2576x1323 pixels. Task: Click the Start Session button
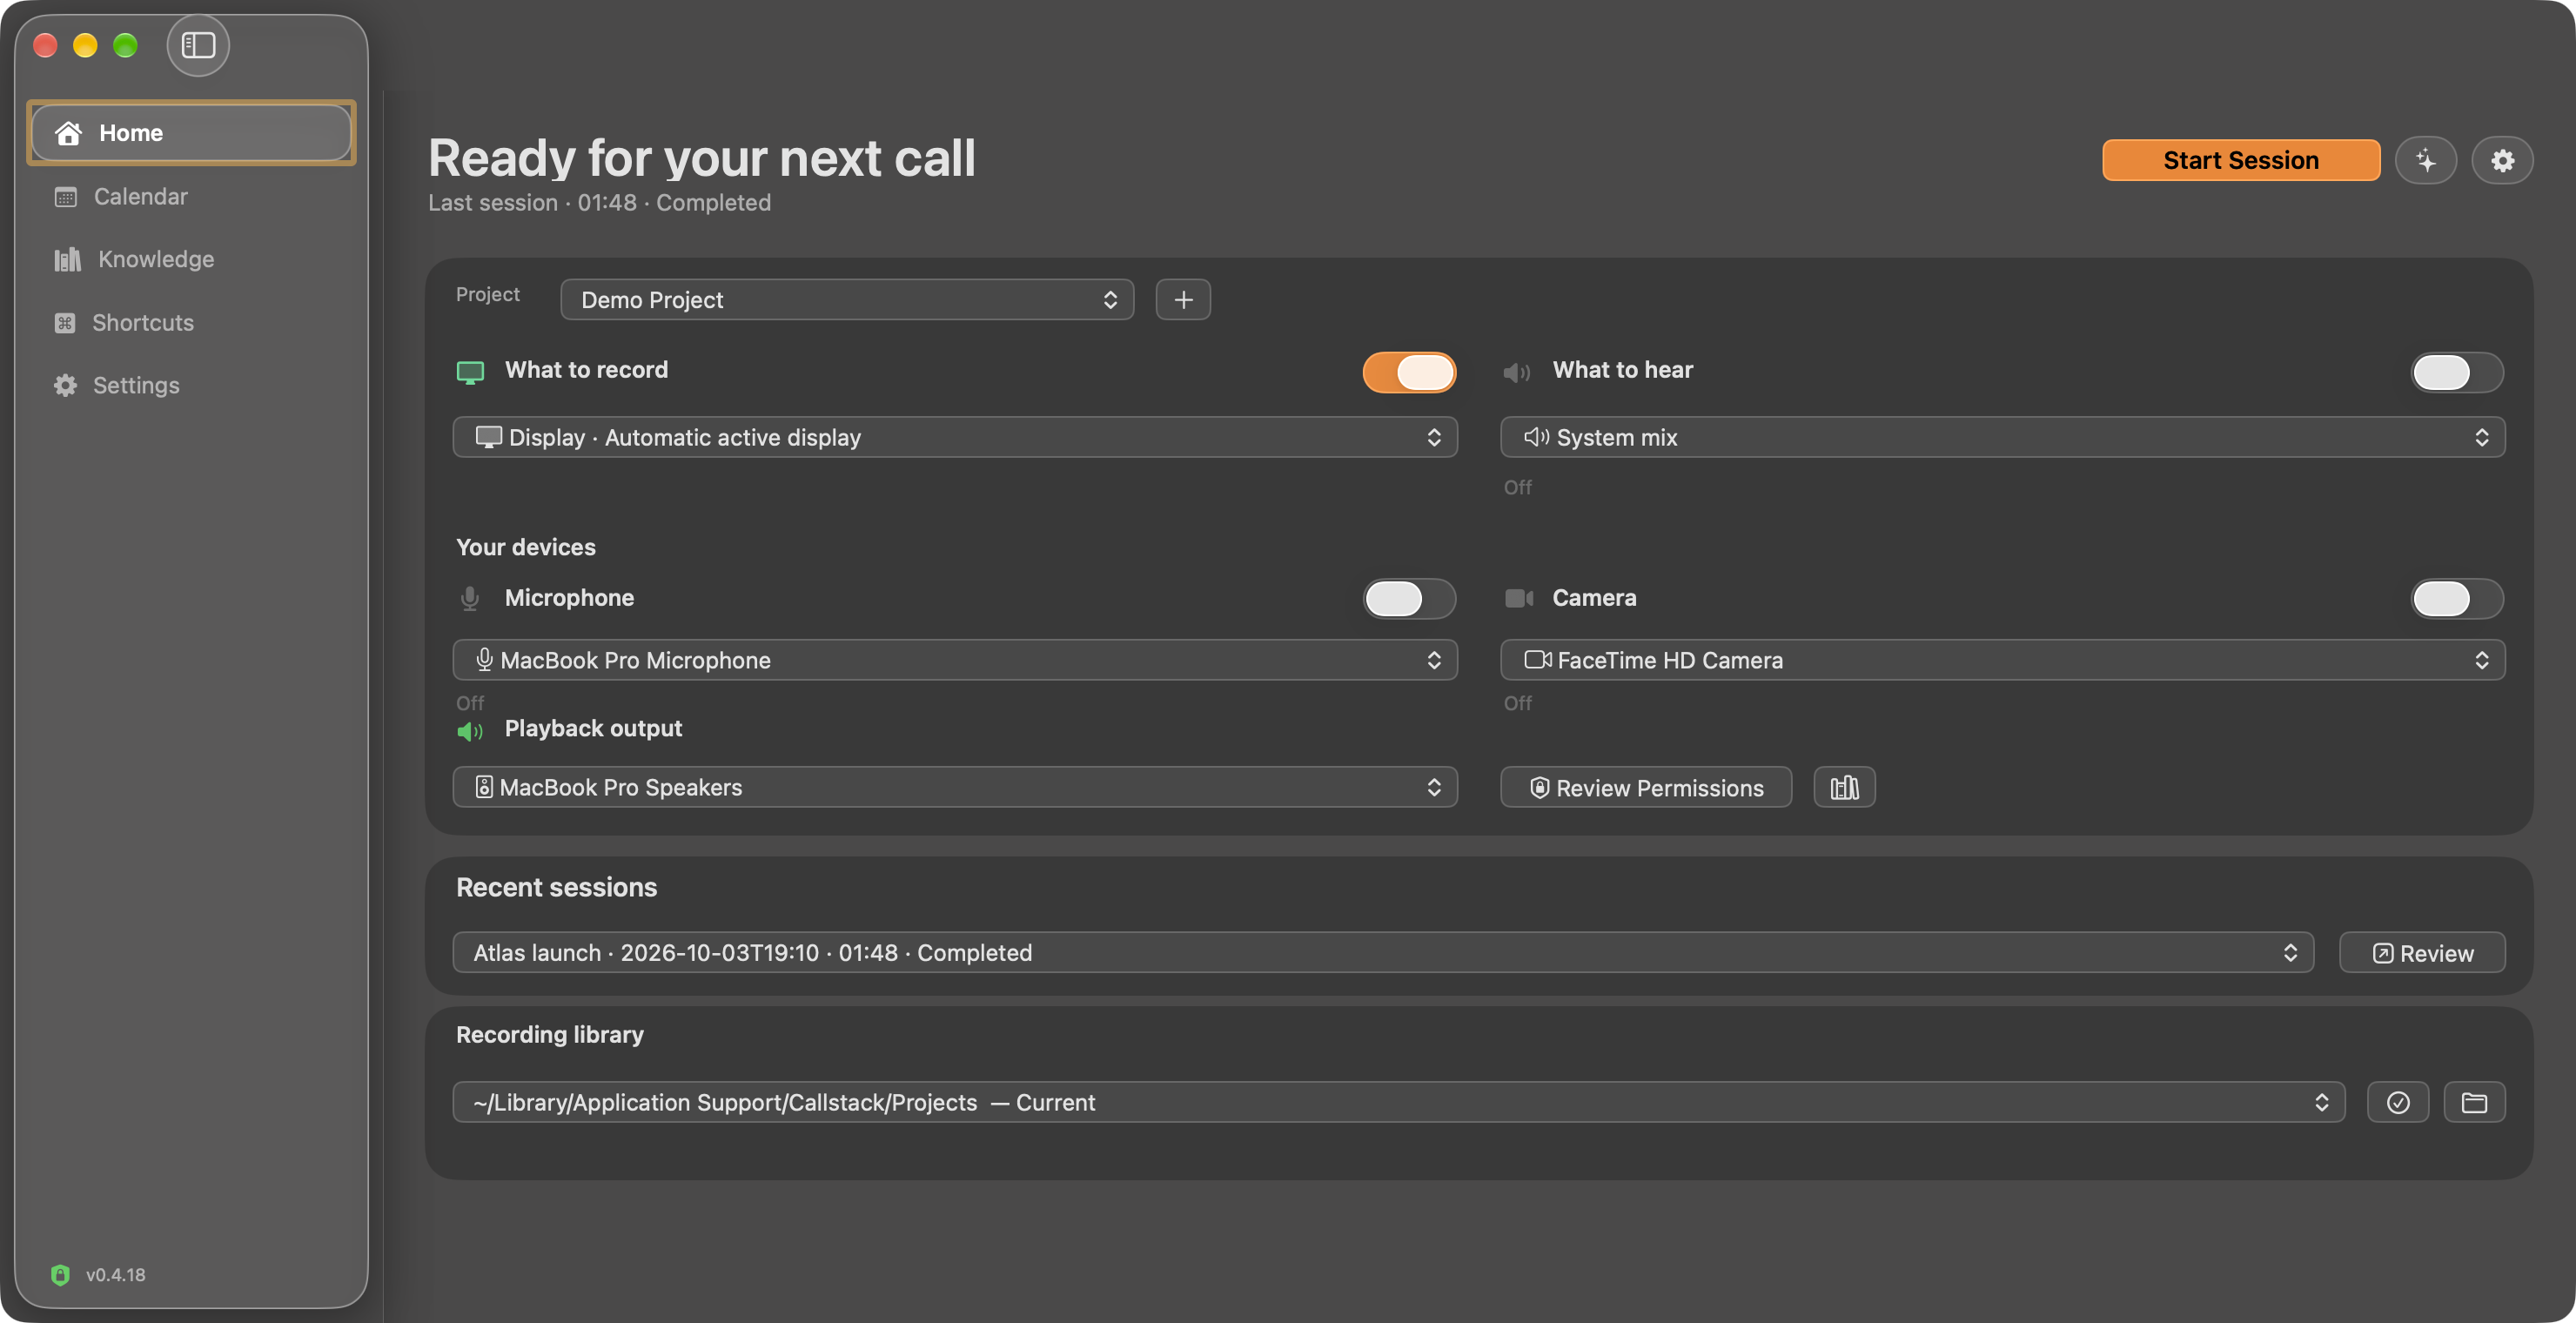[2241, 160]
